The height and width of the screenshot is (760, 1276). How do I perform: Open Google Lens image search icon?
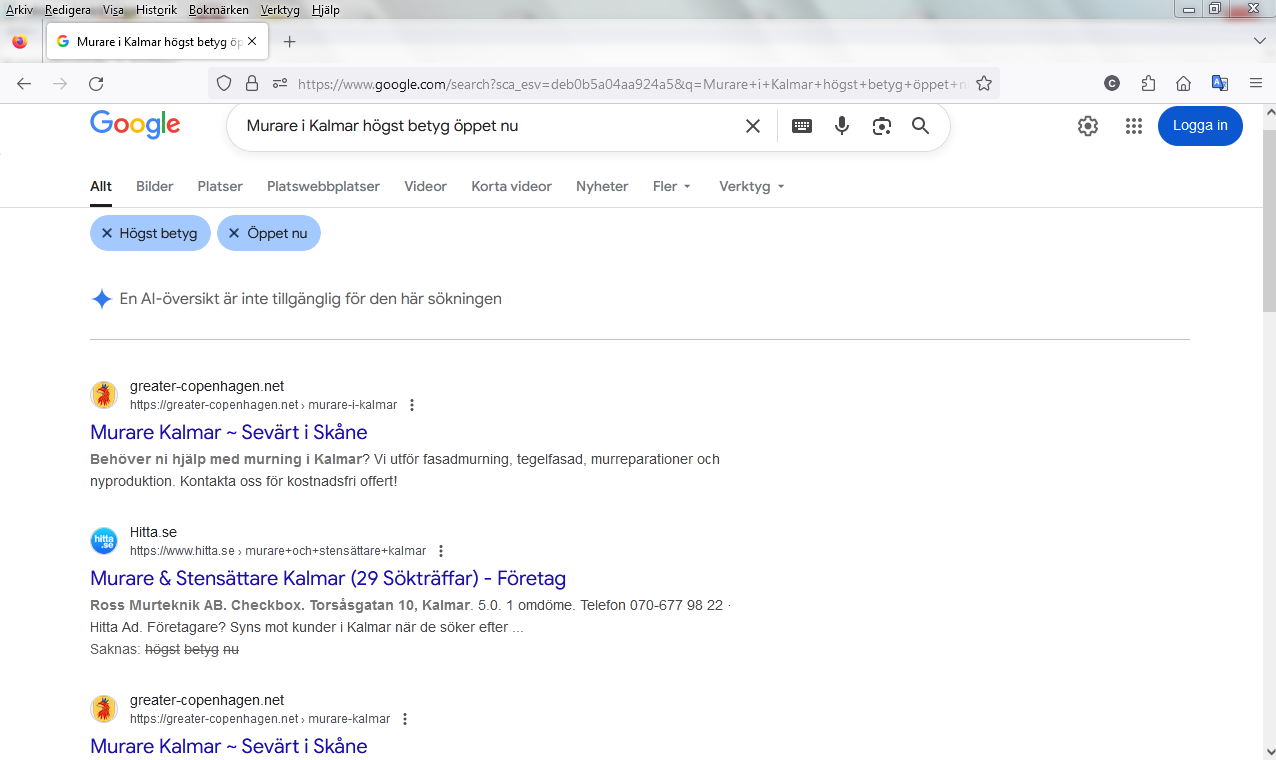(881, 126)
